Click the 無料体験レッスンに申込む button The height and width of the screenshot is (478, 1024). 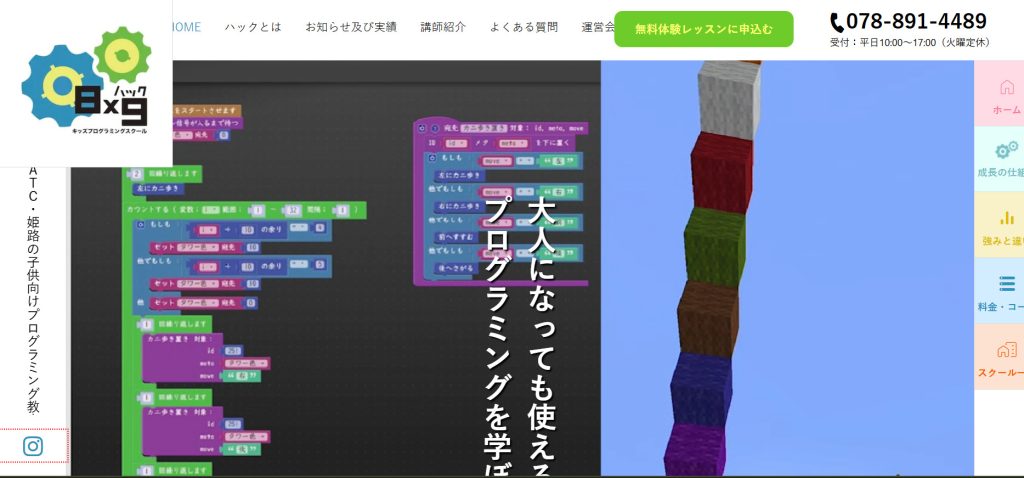tap(703, 29)
